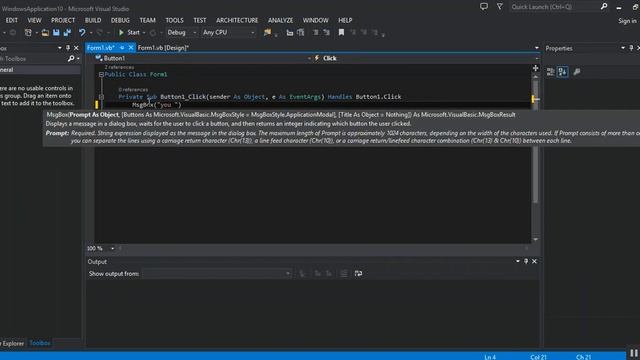Open the PROJECT menu
The height and width of the screenshot is (360, 640).
pyautogui.click(x=63, y=20)
